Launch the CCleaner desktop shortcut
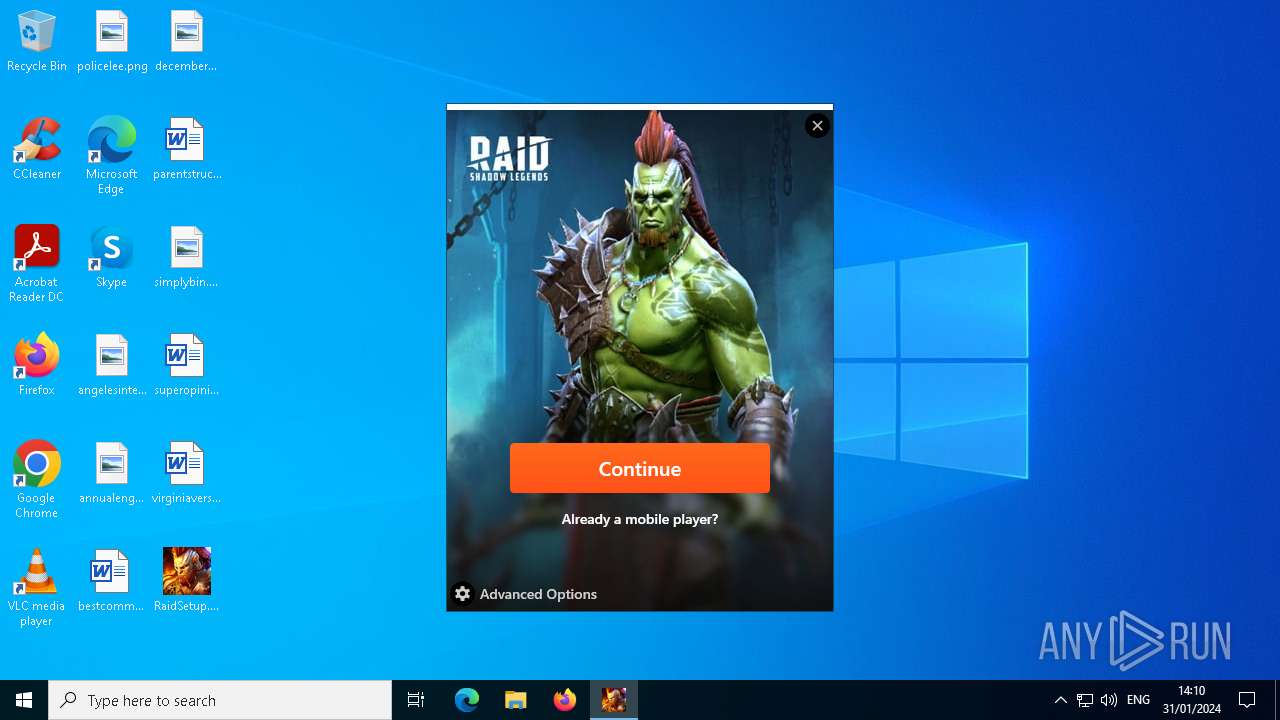The width and height of the screenshot is (1280, 720). 37,149
